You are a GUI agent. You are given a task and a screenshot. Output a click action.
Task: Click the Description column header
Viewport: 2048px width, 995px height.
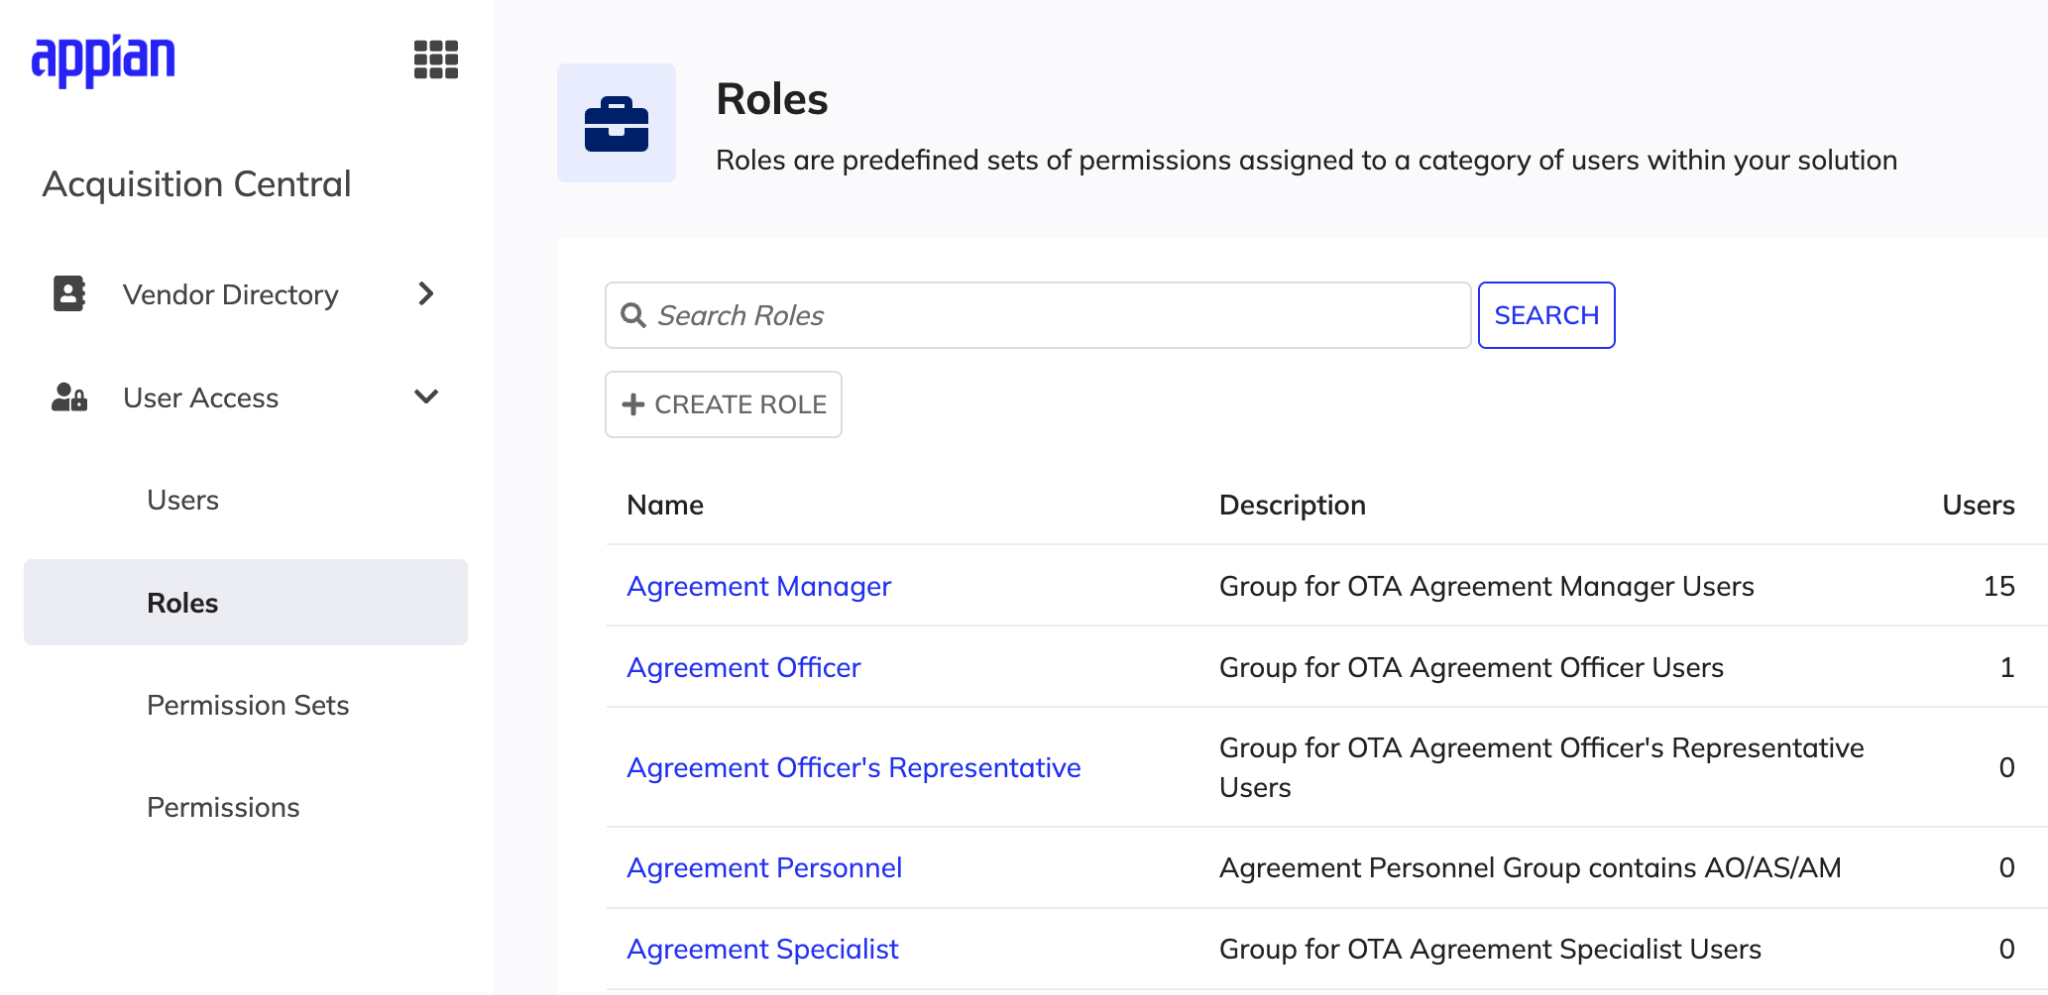coord(1292,505)
